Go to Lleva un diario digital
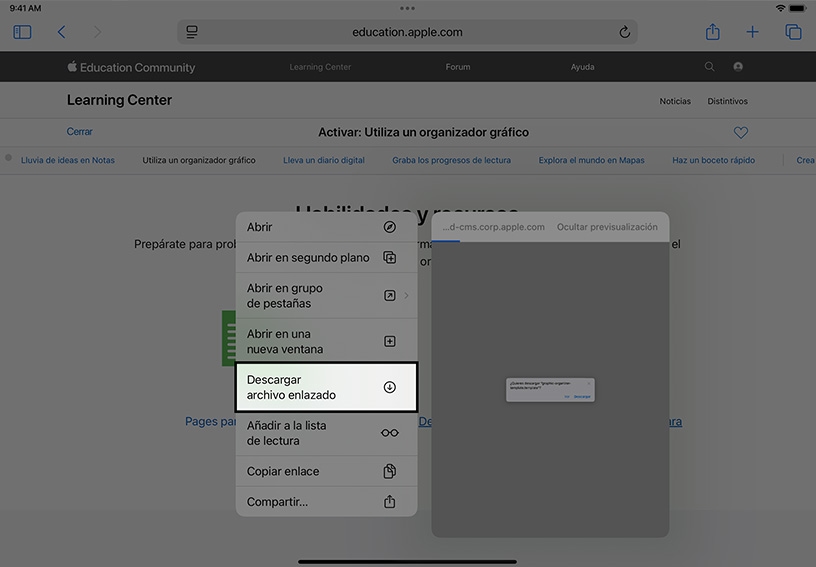The height and width of the screenshot is (567, 816). [324, 160]
